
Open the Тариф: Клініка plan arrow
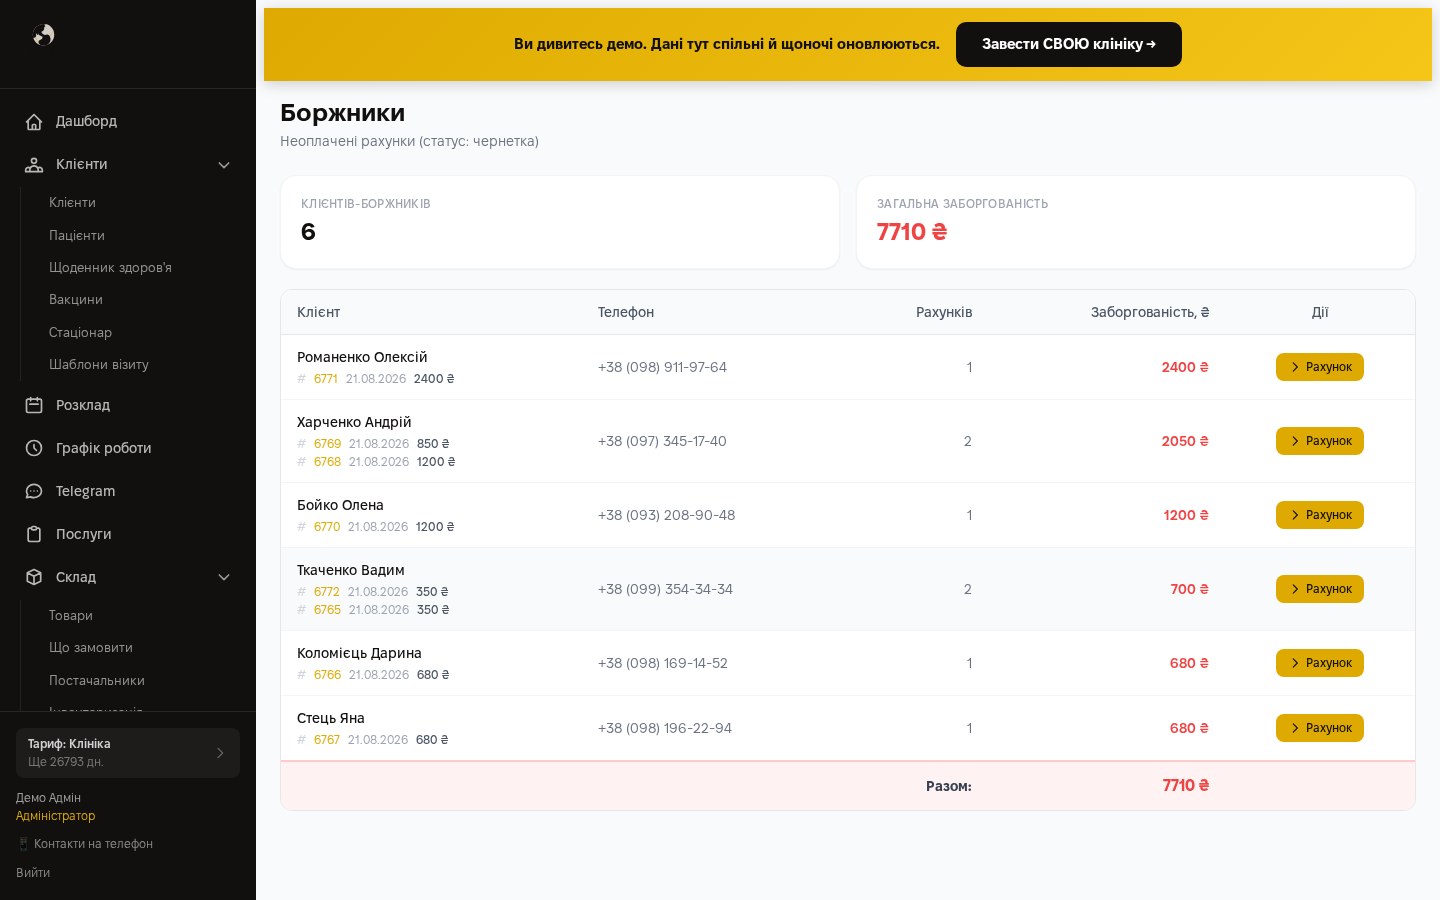coord(220,753)
